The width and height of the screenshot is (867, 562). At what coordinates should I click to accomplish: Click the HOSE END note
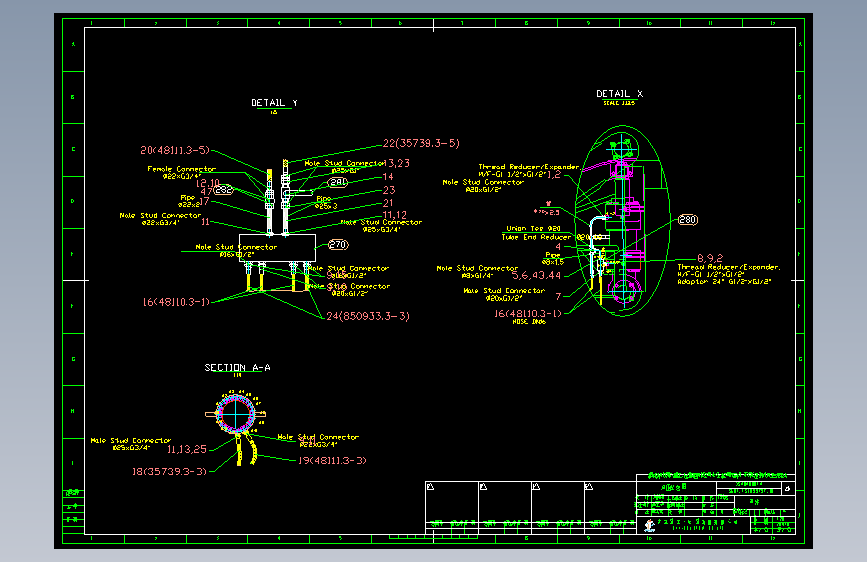coord(529,321)
